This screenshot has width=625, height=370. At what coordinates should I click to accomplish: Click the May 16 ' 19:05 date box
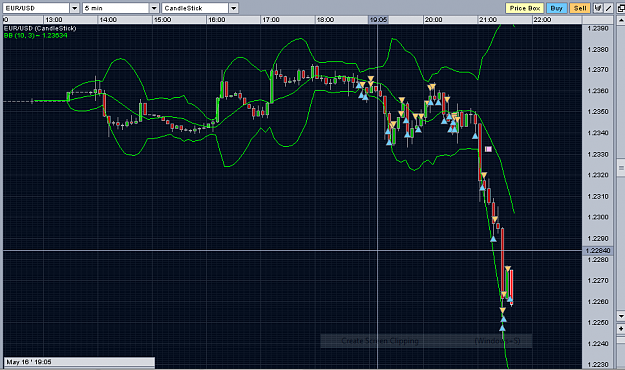79,362
